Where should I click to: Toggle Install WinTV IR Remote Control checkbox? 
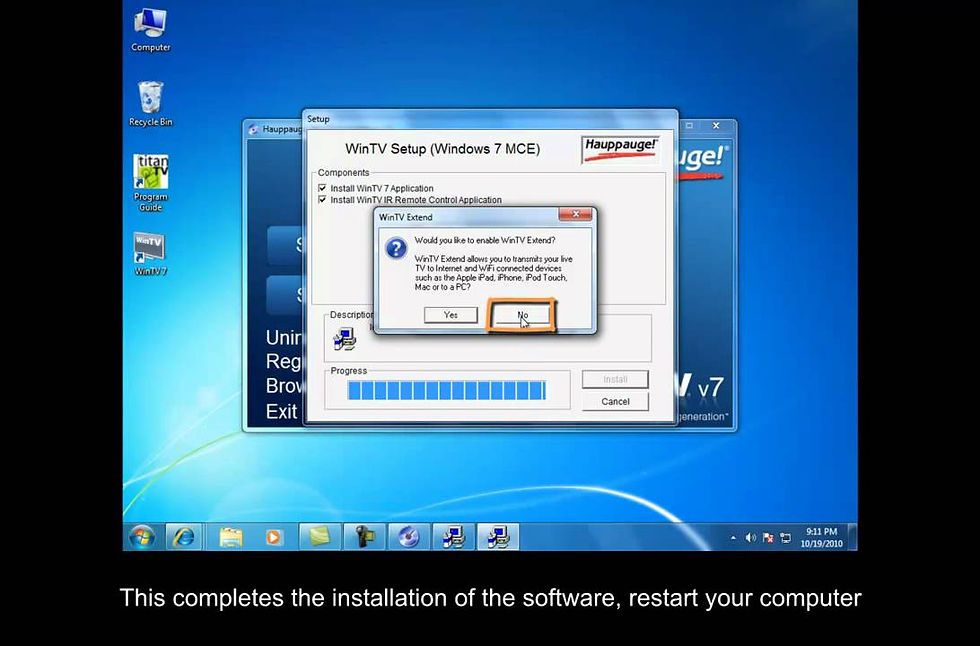tap(322, 200)
